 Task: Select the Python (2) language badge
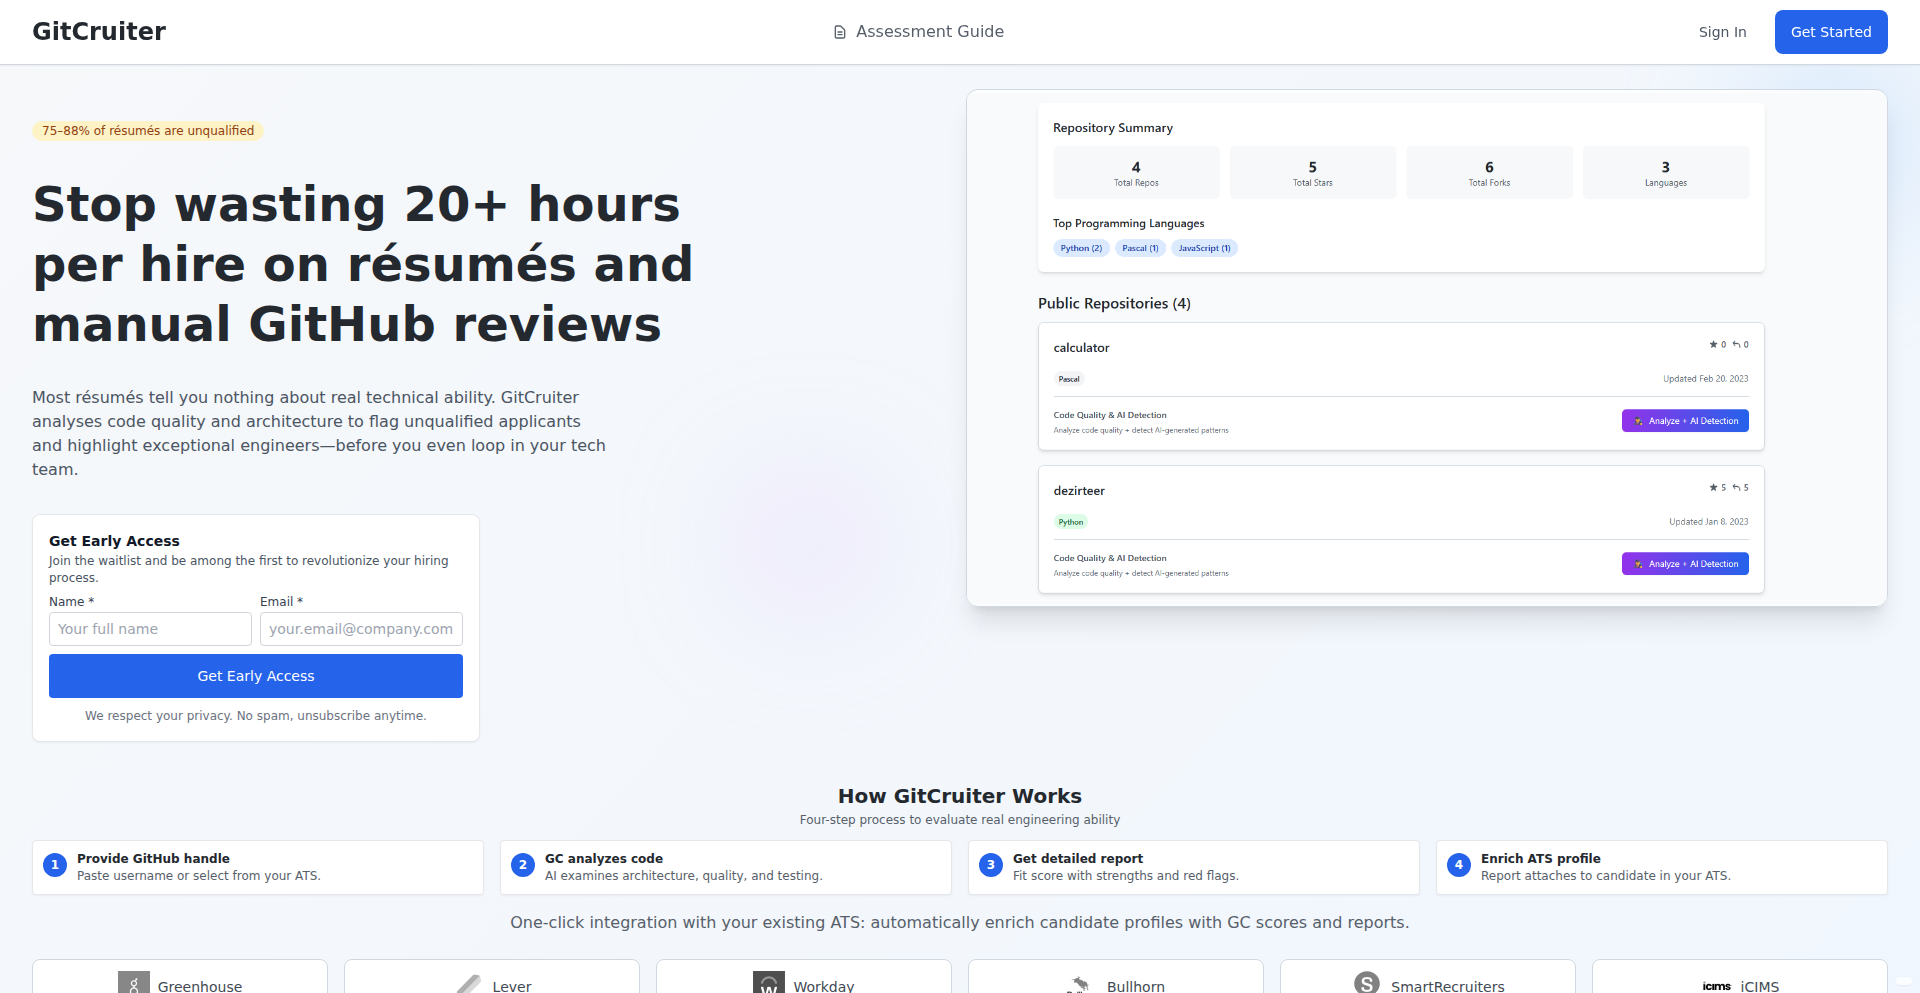1081,248
